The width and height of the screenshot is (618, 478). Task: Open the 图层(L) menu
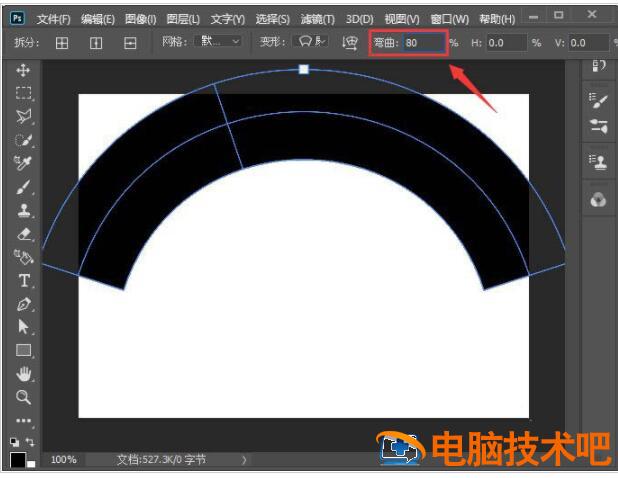[x=183, y=19]
